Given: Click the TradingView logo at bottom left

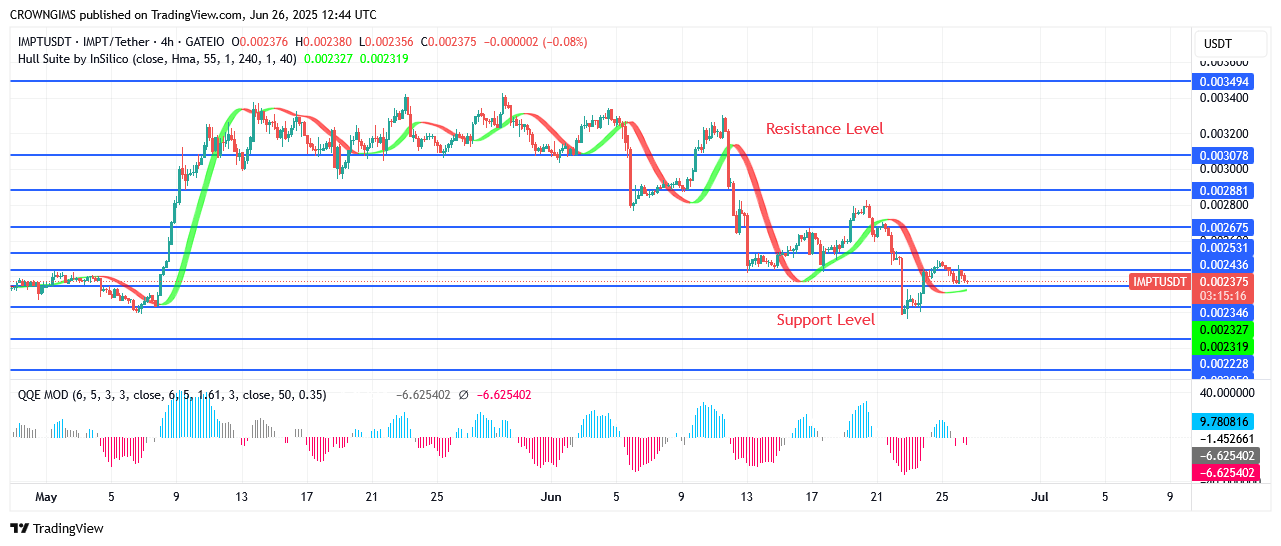Looking at the screenshot, I should click(x=57, y=528).
